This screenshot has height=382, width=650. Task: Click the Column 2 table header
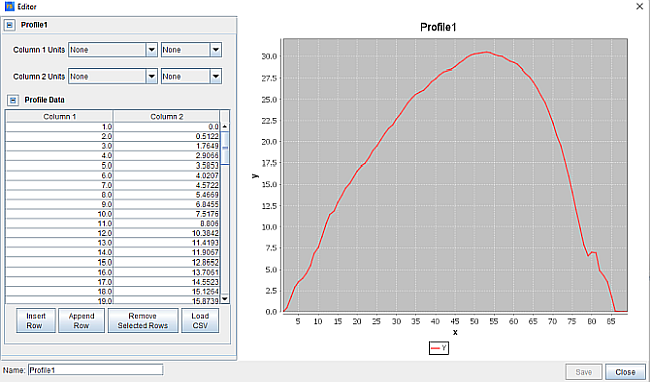166,116
